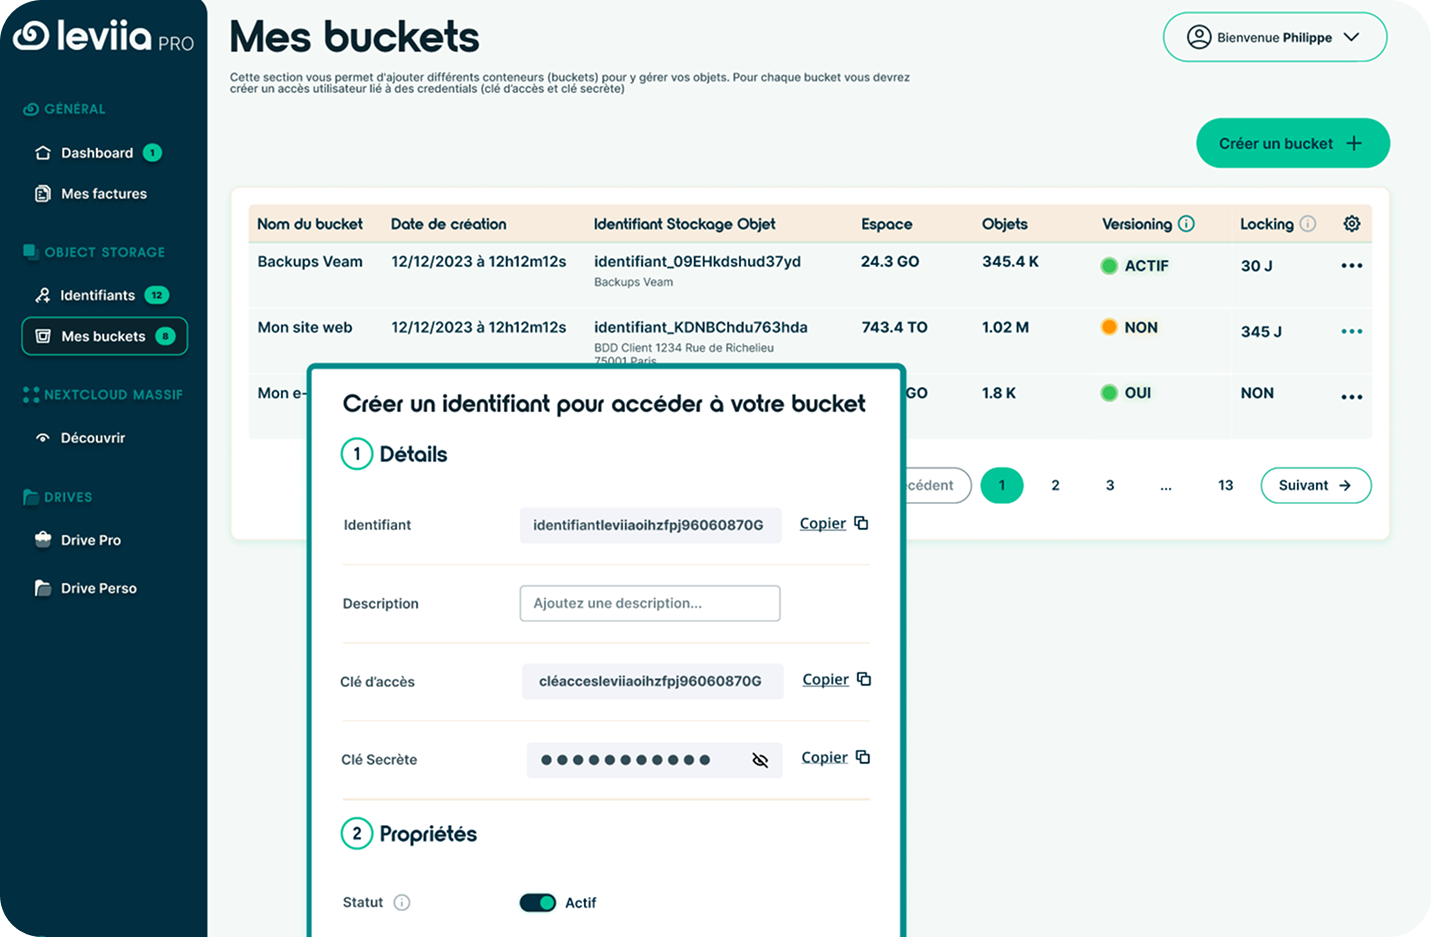Copy the Identifiant value using copy icon
The height and width of the screenshot is (937, 1431).
pos(861,523)
